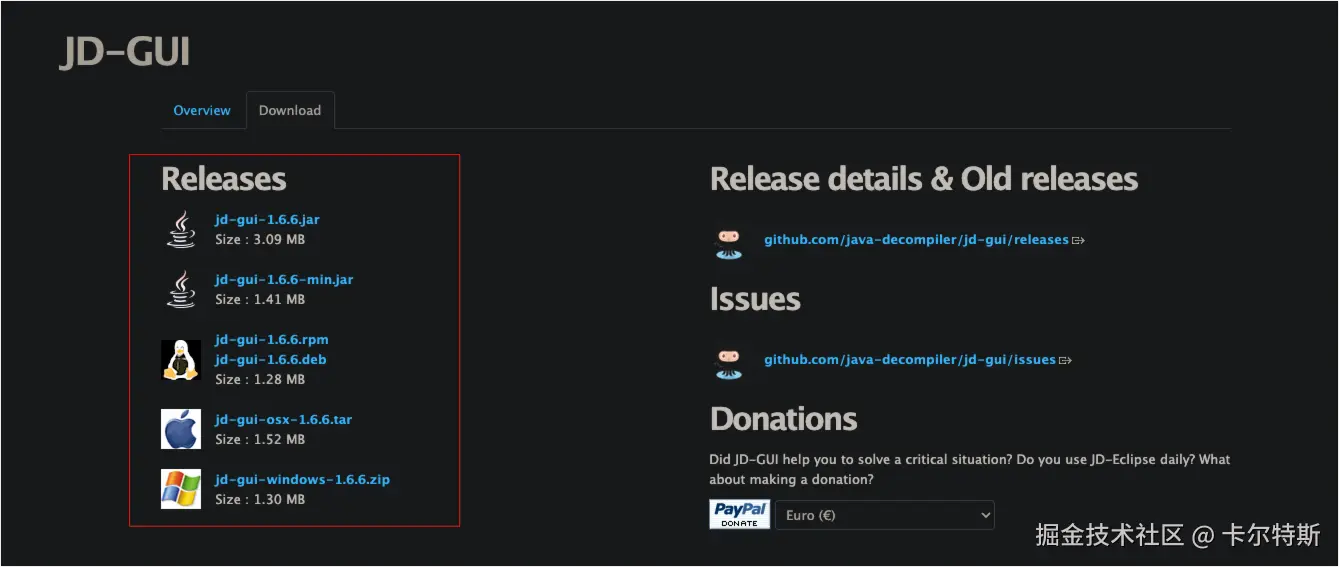Click the 'Size : 1.52 MB' text
The image size is (1339, 567).
260,440
